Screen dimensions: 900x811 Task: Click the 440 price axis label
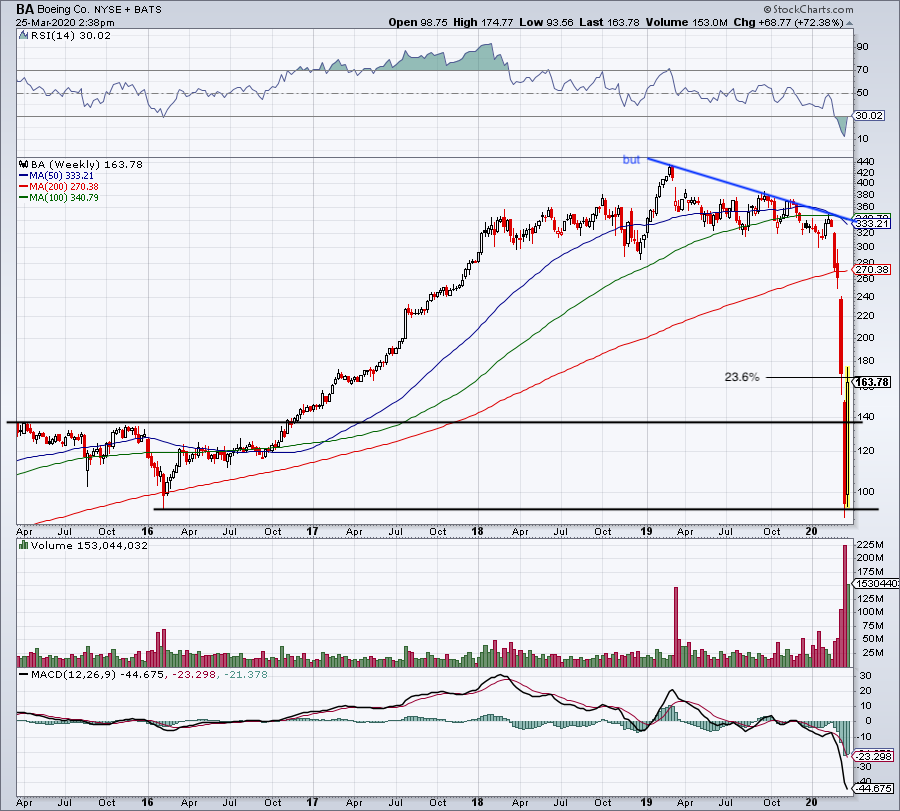pyautogui.click(x=865, y=162)
